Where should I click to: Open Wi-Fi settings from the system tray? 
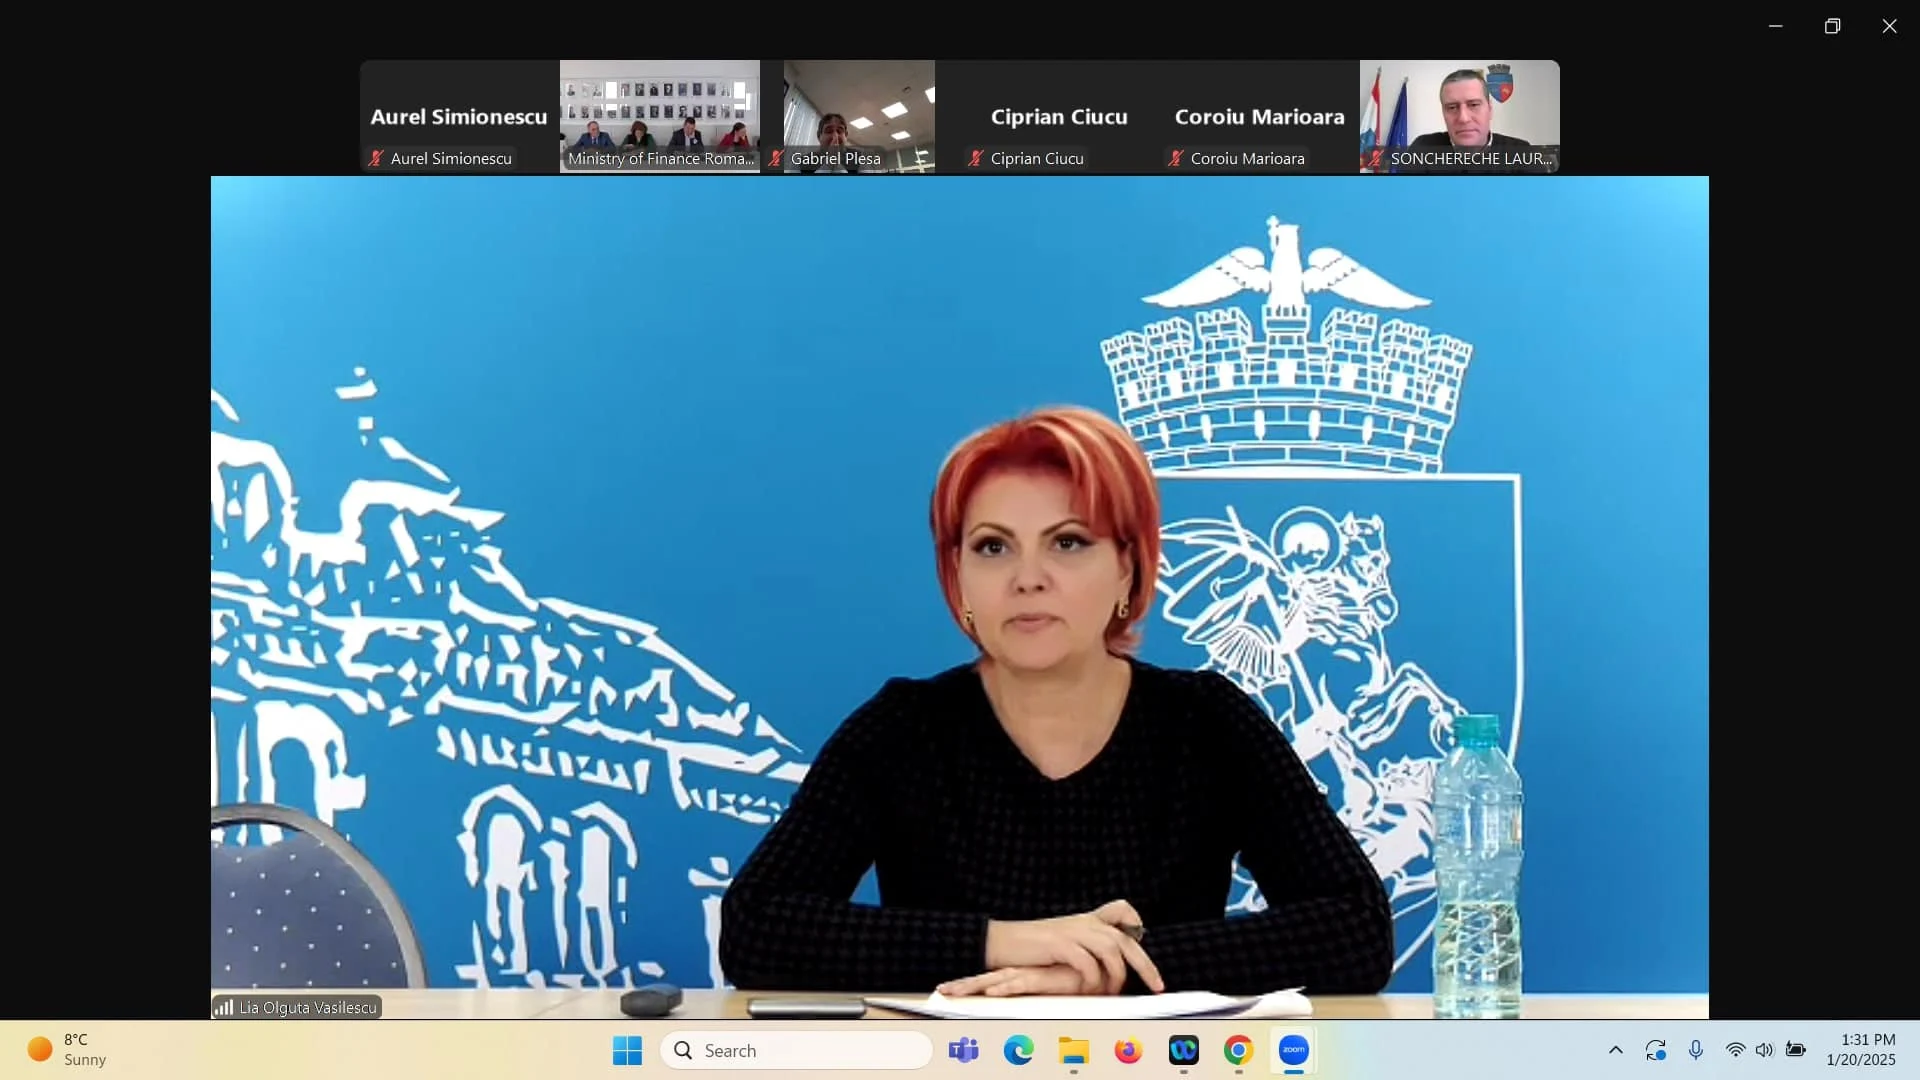point(1735,1050)
